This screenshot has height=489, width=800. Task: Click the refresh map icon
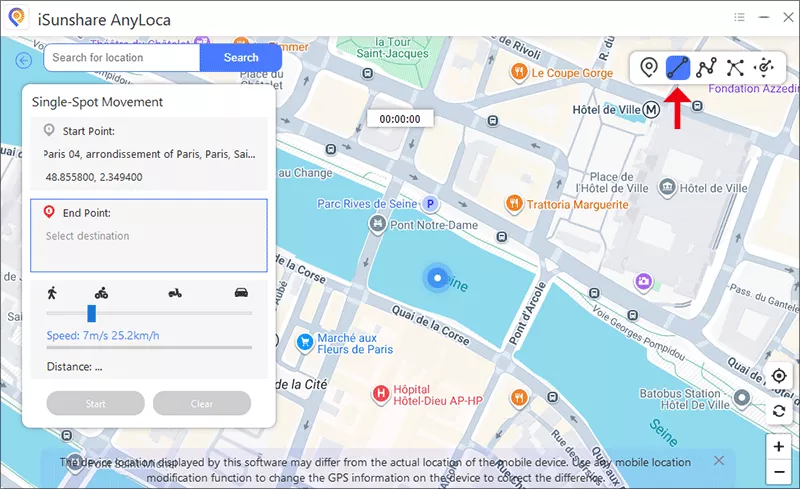(x=779, y=411)
